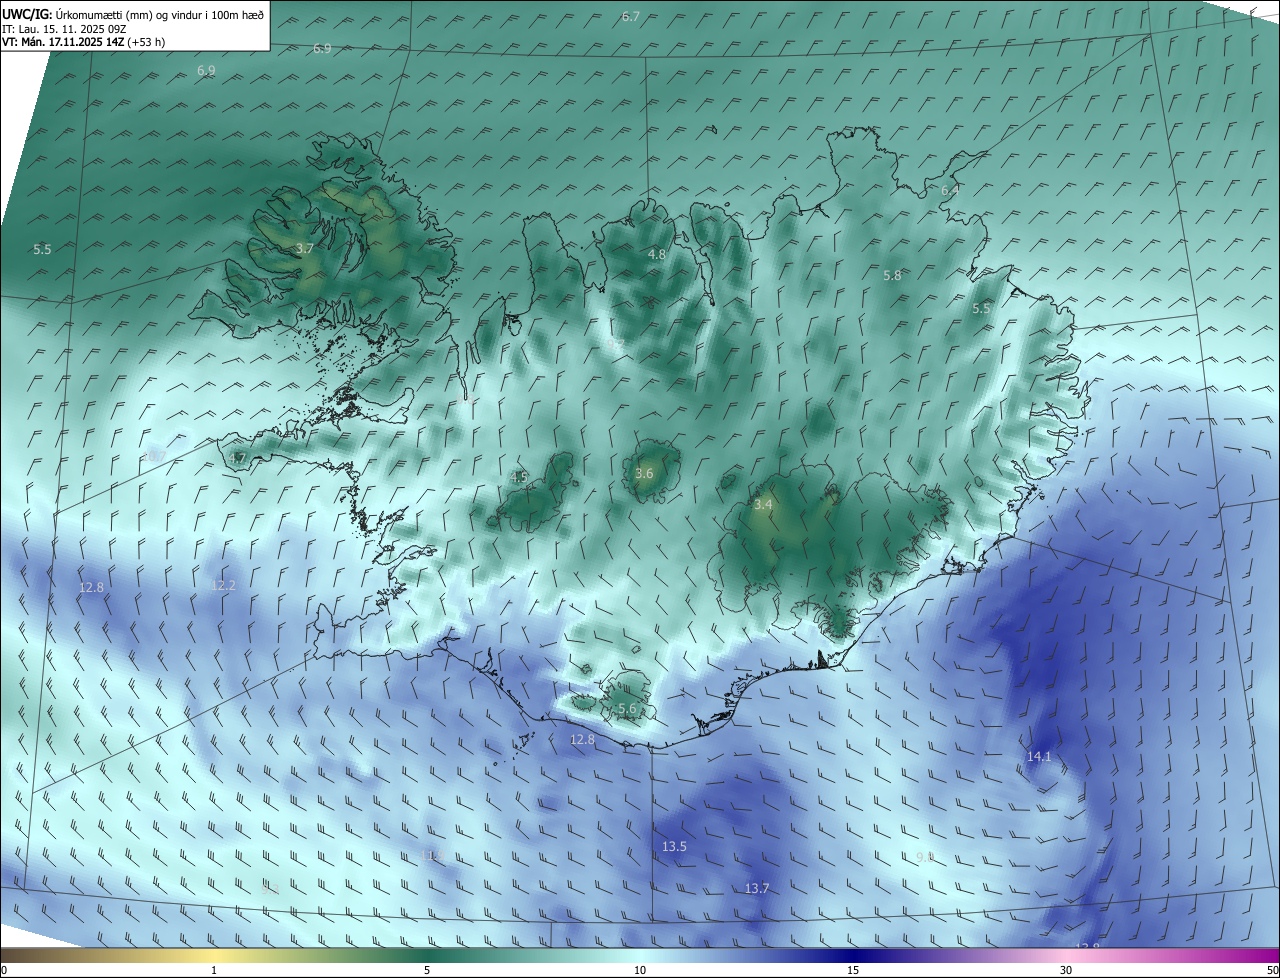The height and width of the screenshot is (978, 1280).
Task: Click the 3.7 value over the Westfjords
Action: 305,248
